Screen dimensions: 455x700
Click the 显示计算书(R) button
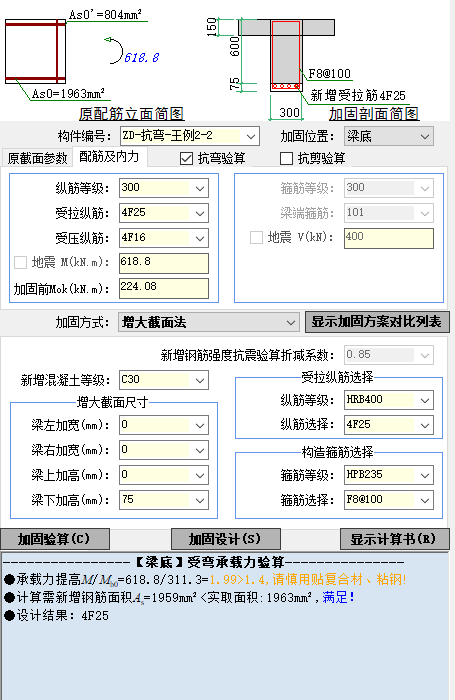[x=394, y=539]
